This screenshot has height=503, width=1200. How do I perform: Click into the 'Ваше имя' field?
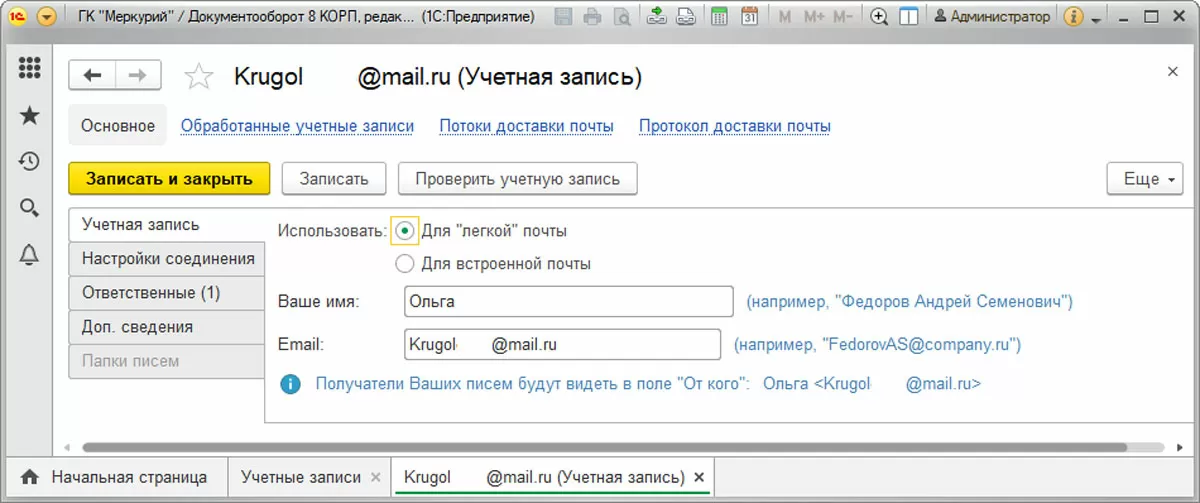[569, 301]
